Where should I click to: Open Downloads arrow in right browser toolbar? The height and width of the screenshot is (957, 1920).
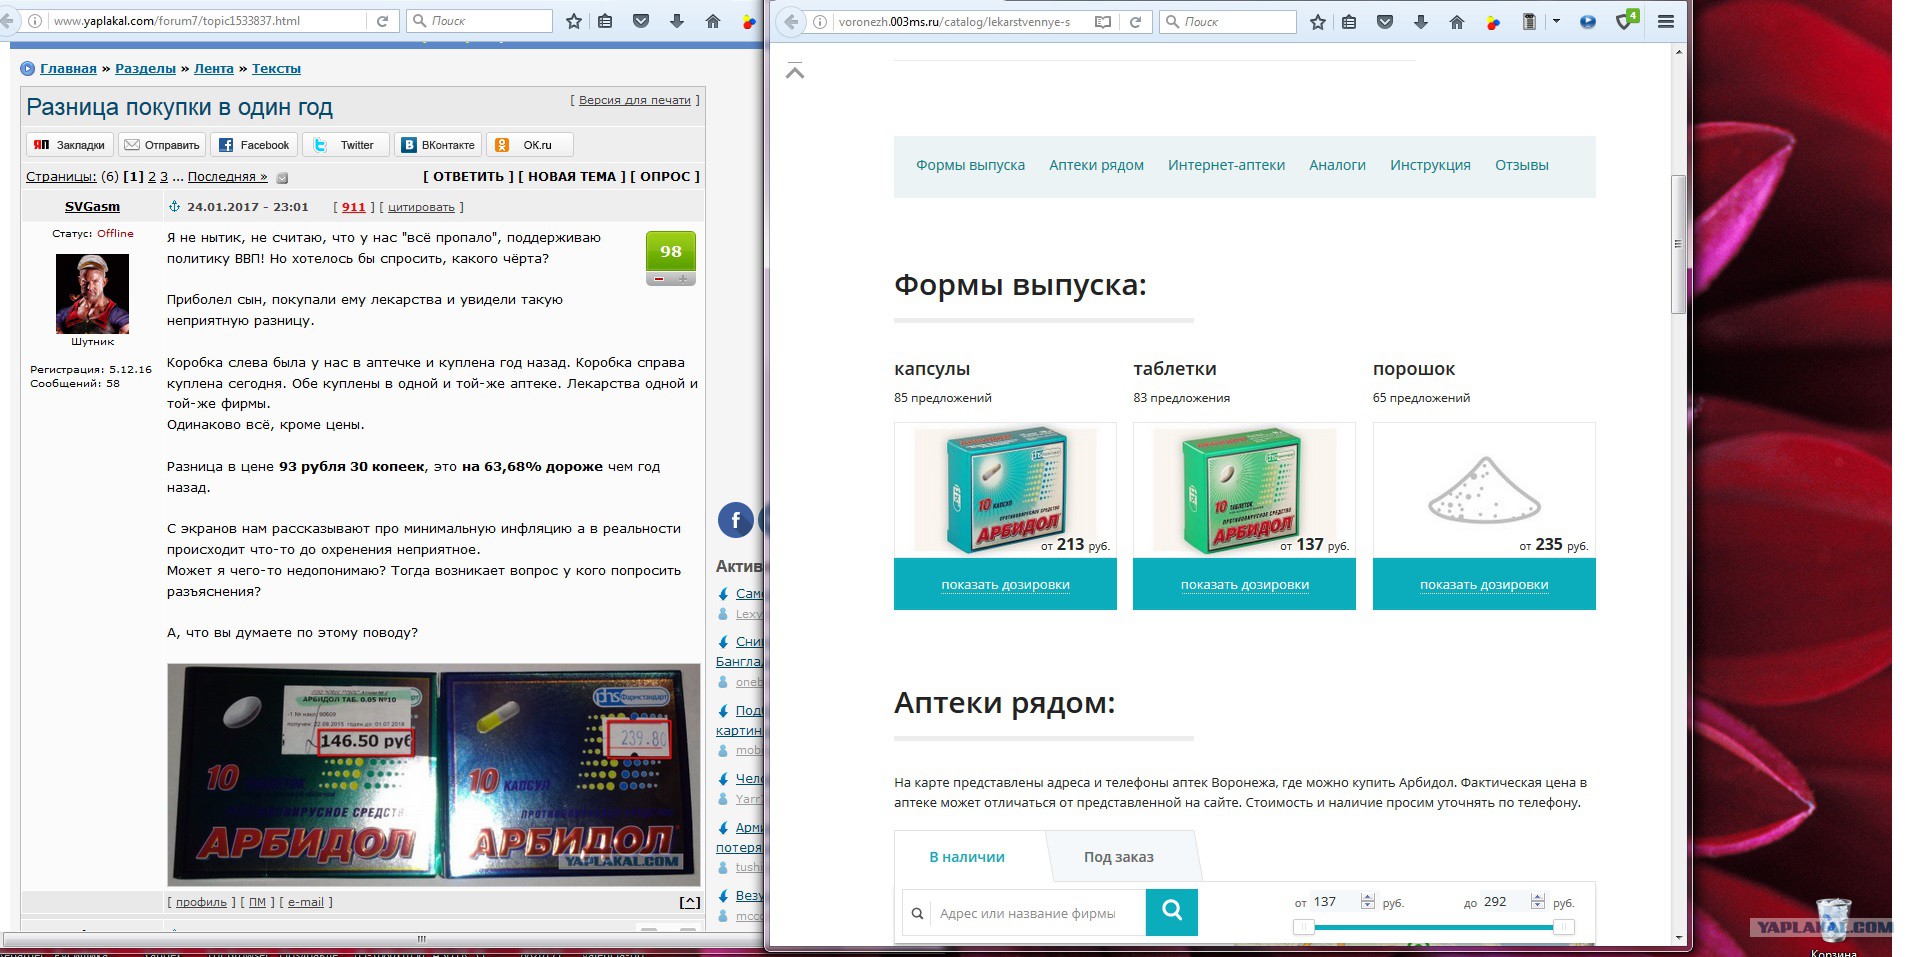[1421, 22]
